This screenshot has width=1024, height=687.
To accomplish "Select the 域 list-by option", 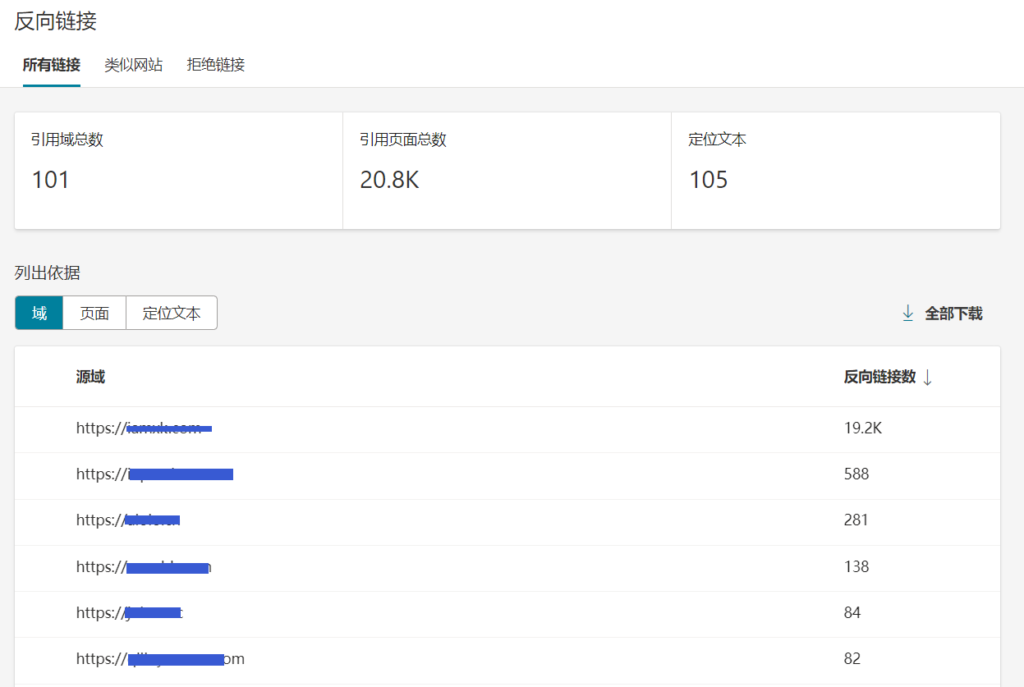I will [x=39, y=313].
